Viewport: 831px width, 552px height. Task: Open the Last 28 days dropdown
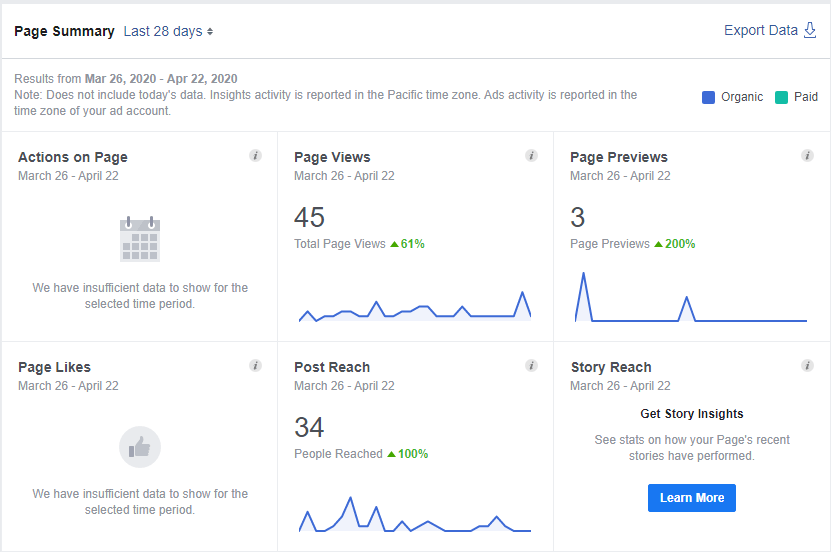point(168,31)
